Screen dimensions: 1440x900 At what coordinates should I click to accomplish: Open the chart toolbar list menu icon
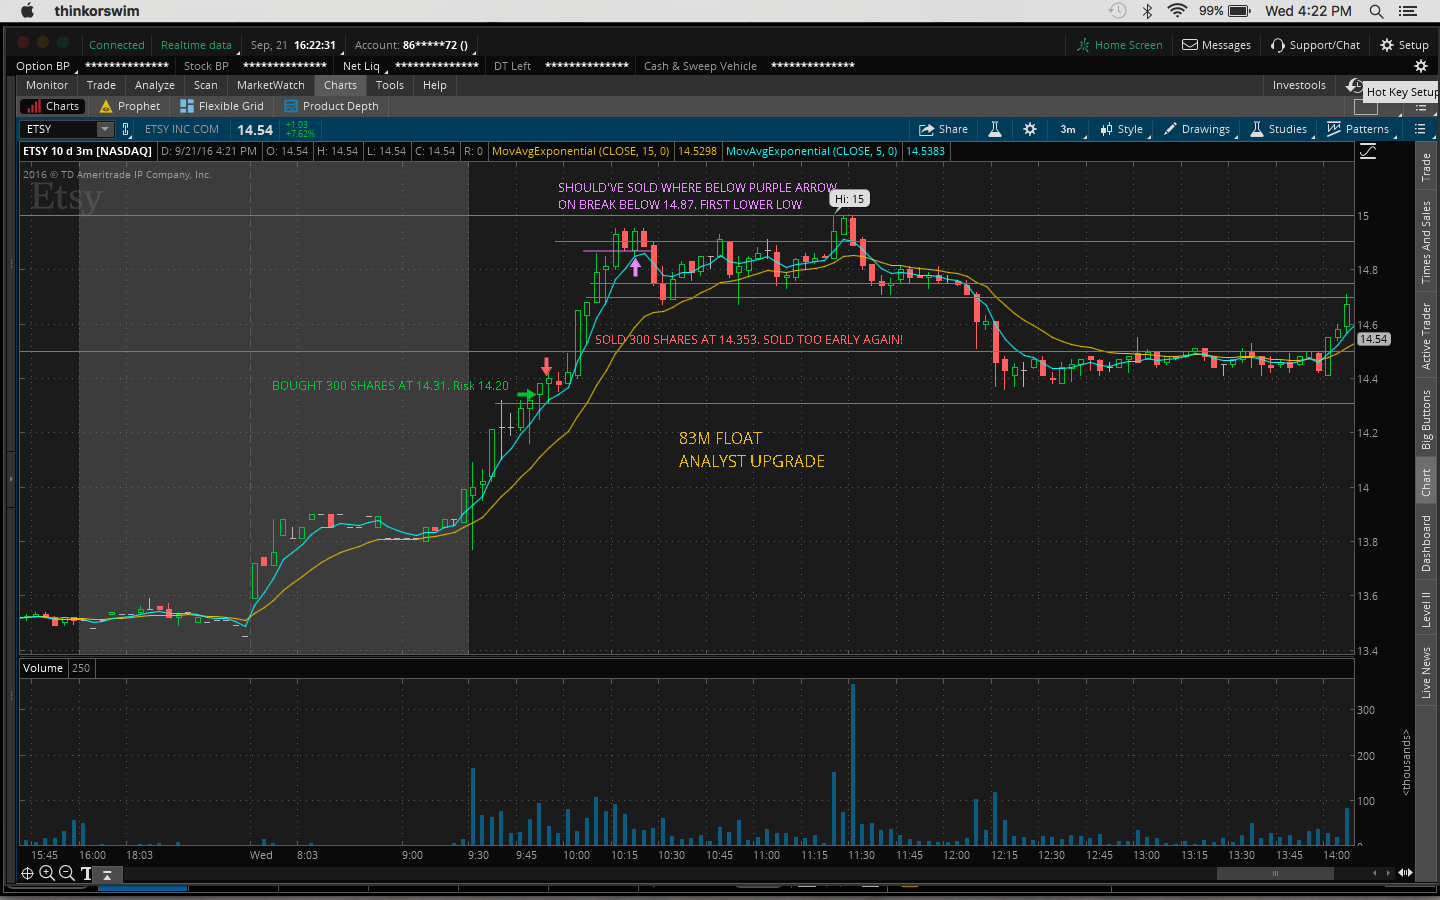point(1420,129)
